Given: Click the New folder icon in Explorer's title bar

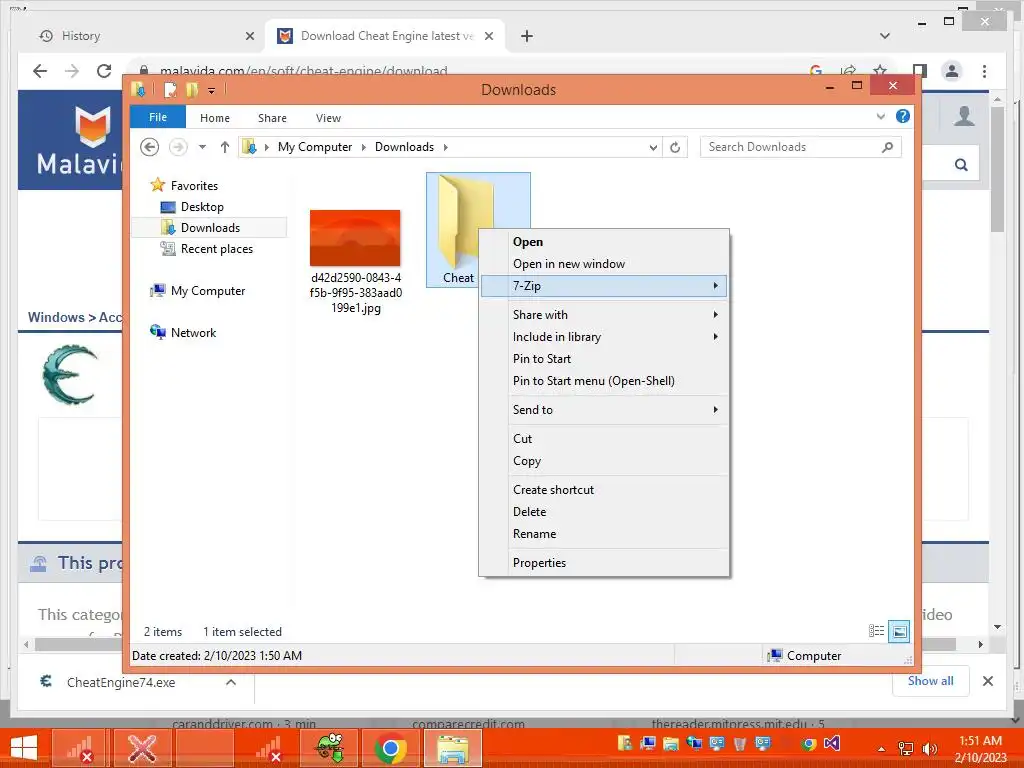Looking at the screenshot, I should pos(191,89).
